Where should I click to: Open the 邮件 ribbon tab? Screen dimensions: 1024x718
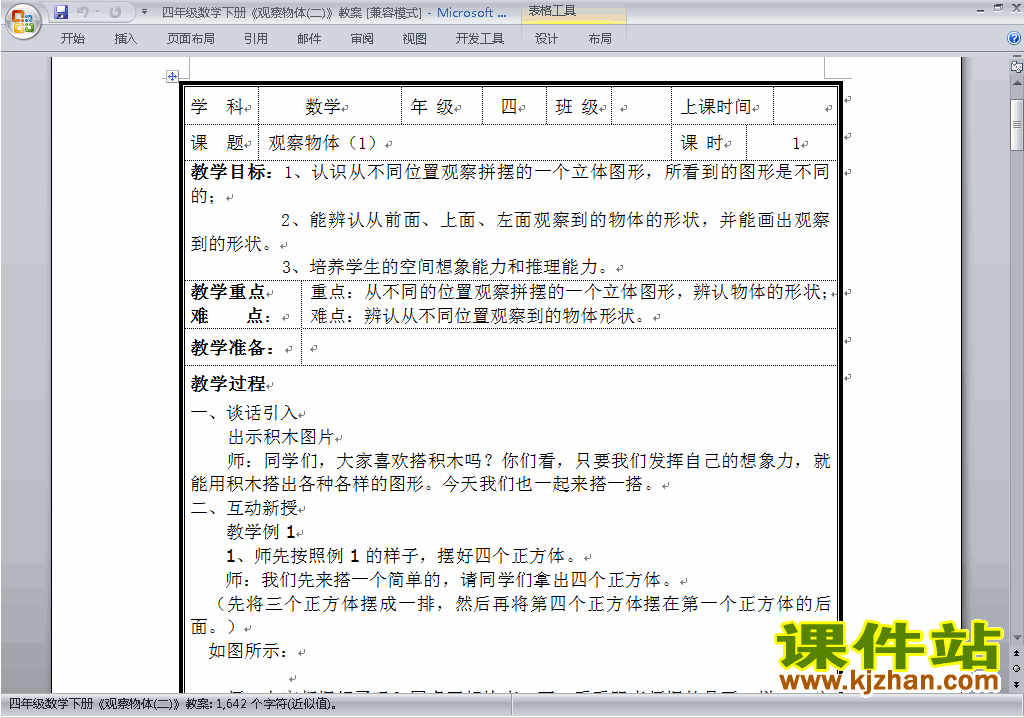pos(309,39)
